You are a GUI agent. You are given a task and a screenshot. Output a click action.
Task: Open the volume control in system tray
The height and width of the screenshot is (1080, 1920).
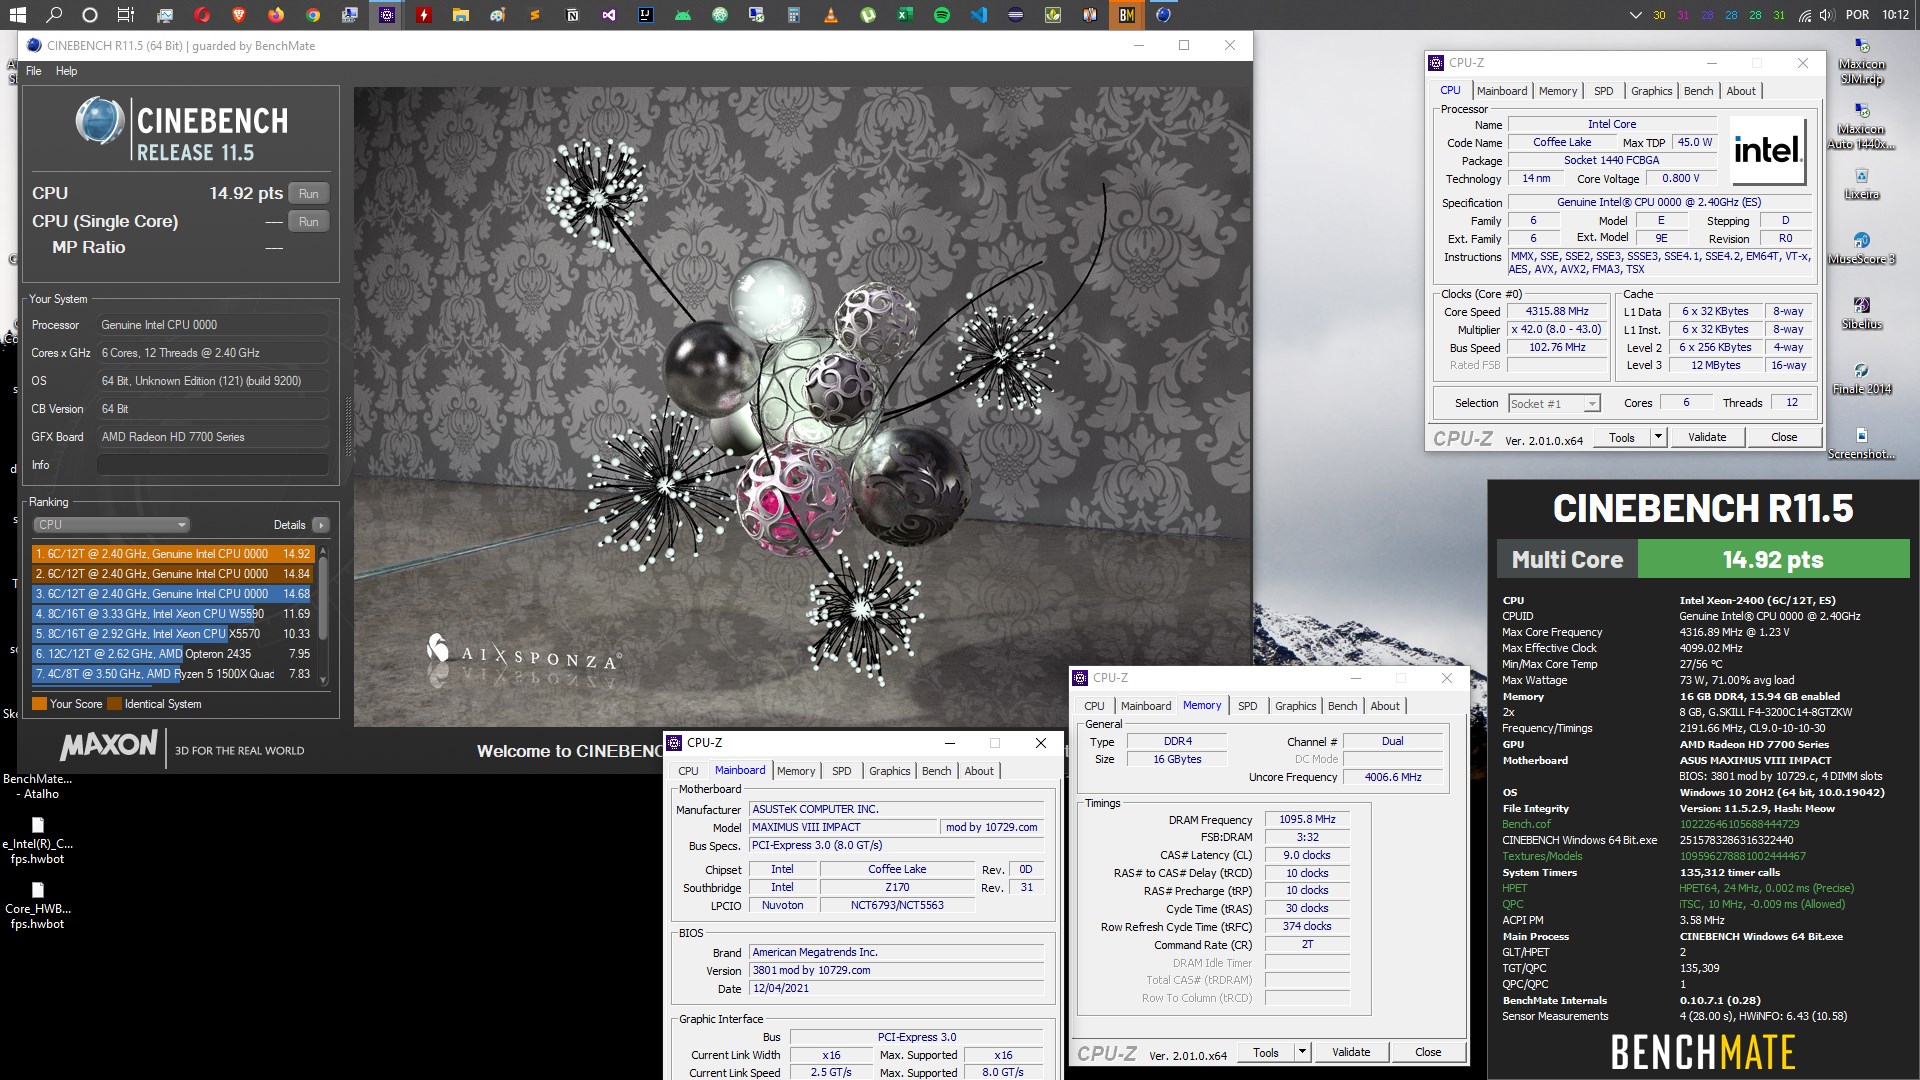(1828, 15)
